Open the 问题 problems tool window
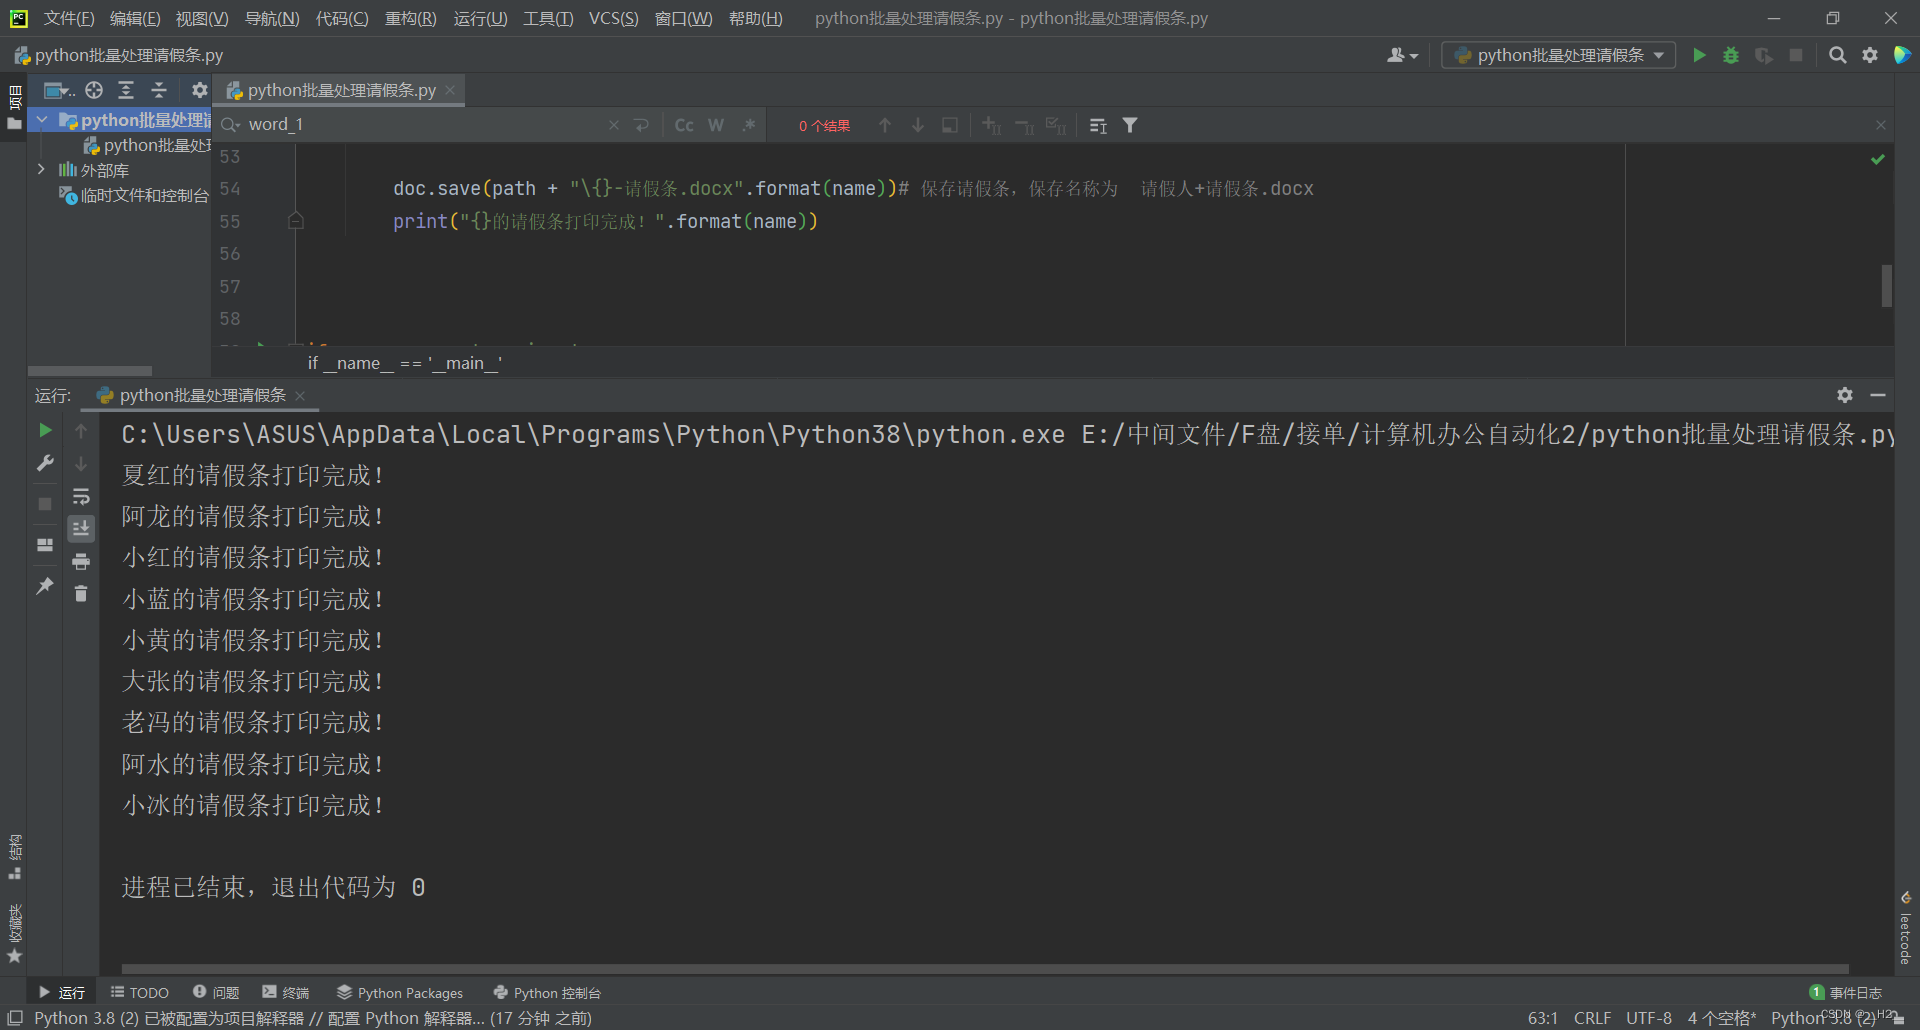Image resolution: width=1920 pixels, height=1030 pixels. [x=216, y=992]
